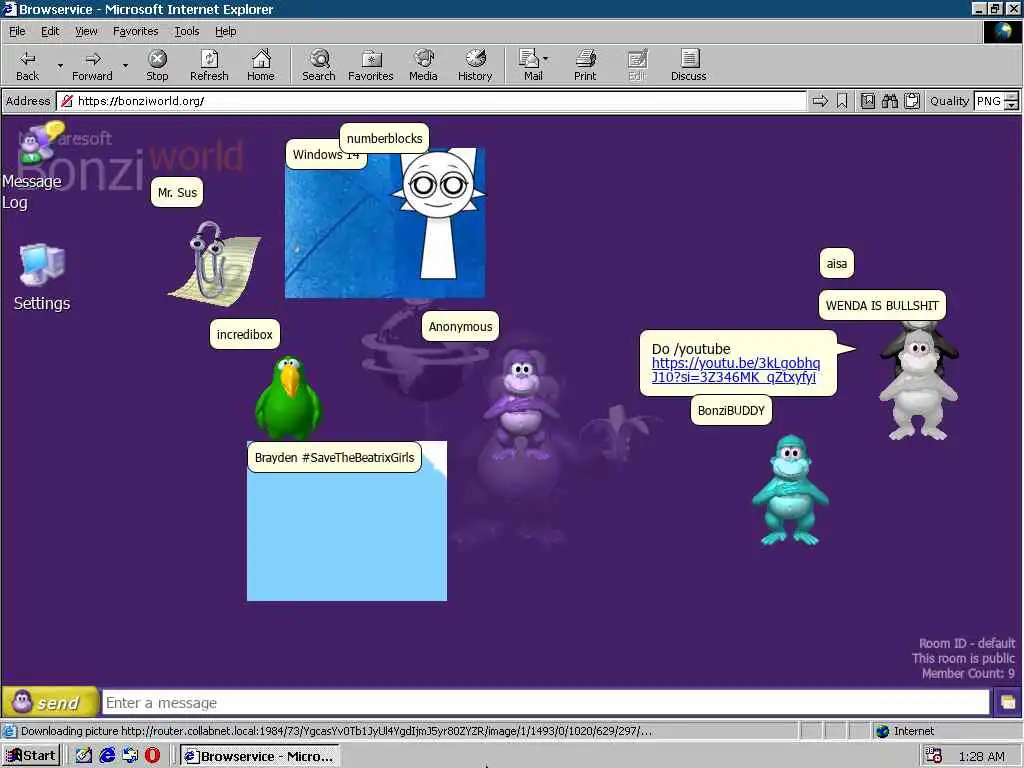Viewport: 1024px width, 768px height.
Task: Click the bookmarks book icon
Action: (x=868, y=101)
